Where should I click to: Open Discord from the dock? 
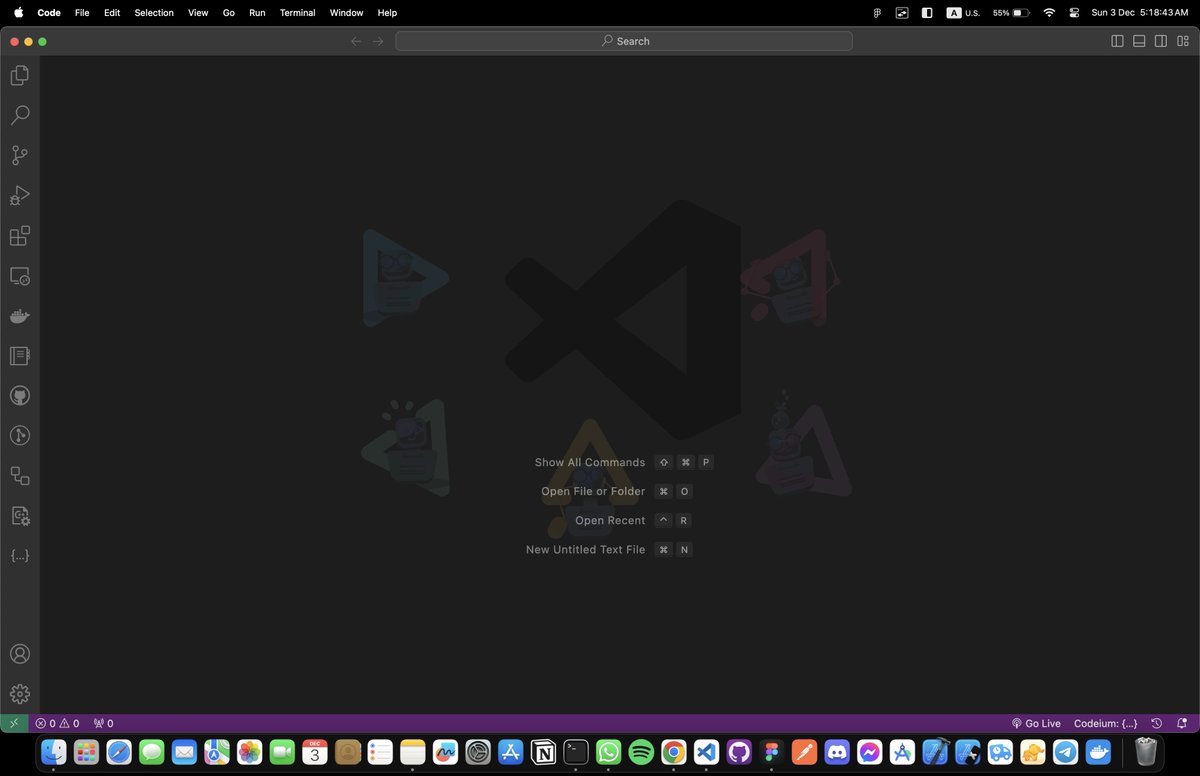837,752
